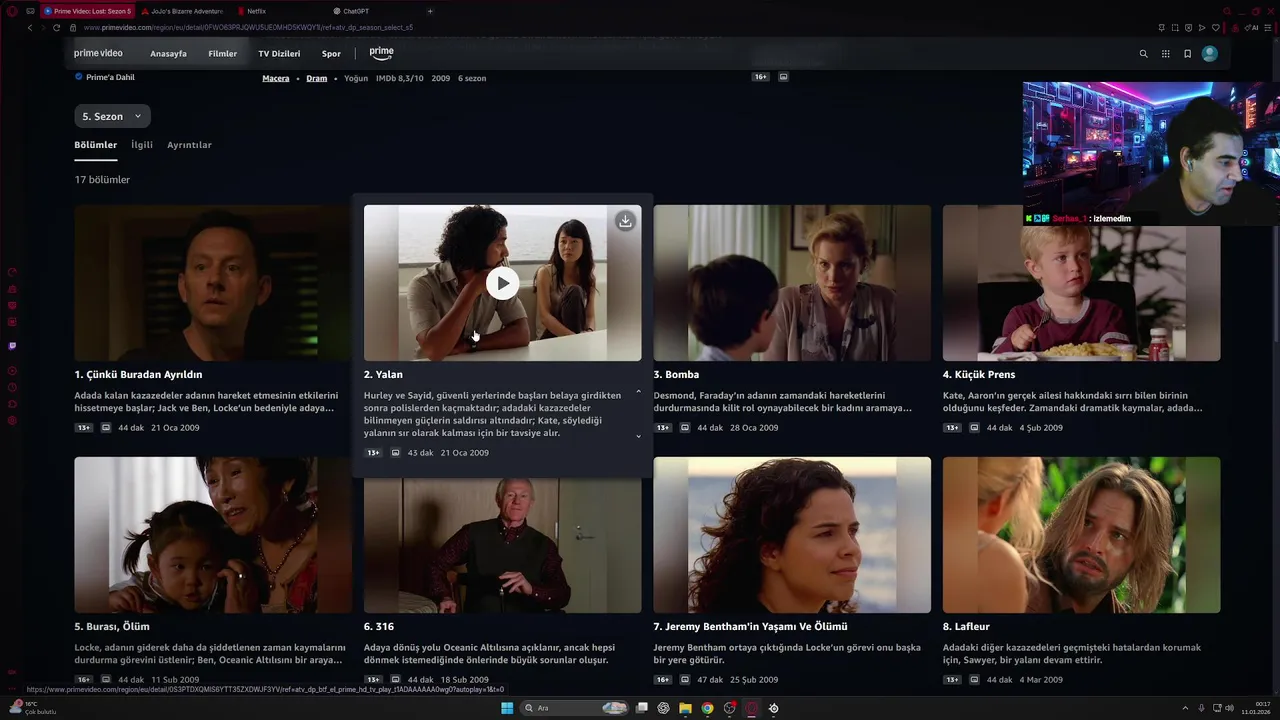Open taskbar clock and date

click(x=1255, y=708)
